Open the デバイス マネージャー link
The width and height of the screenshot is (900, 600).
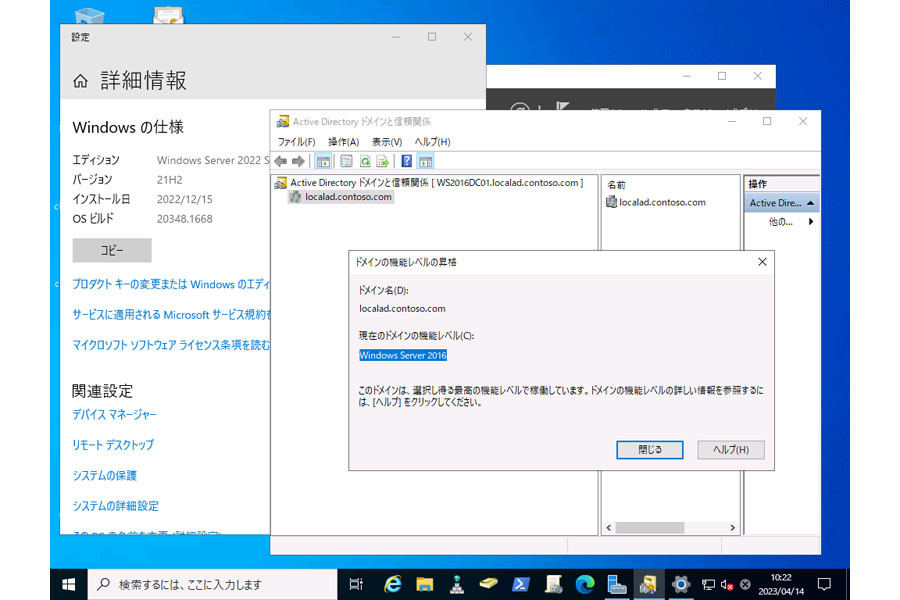click(114, 415)
